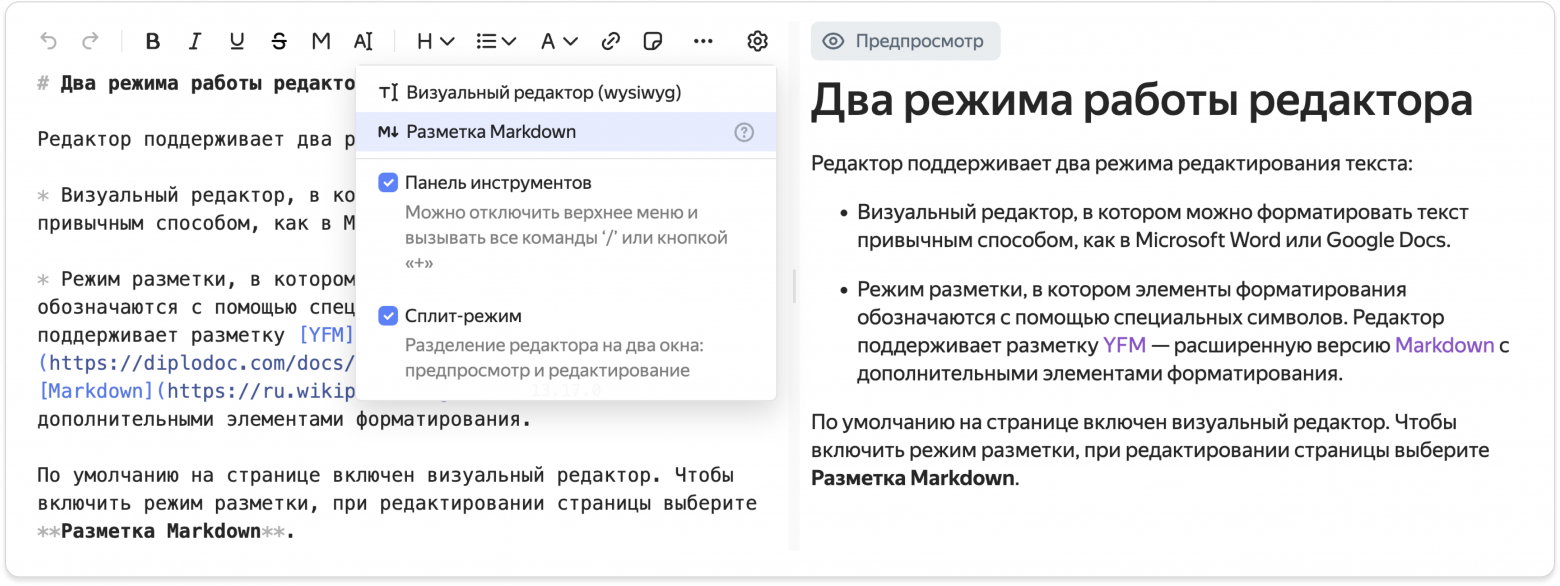The width and height of the screenshot is (1560, 586).
Task: Toggle bold formatting in the toolbar
Action: pyautogui.click(x=153, y=41)
